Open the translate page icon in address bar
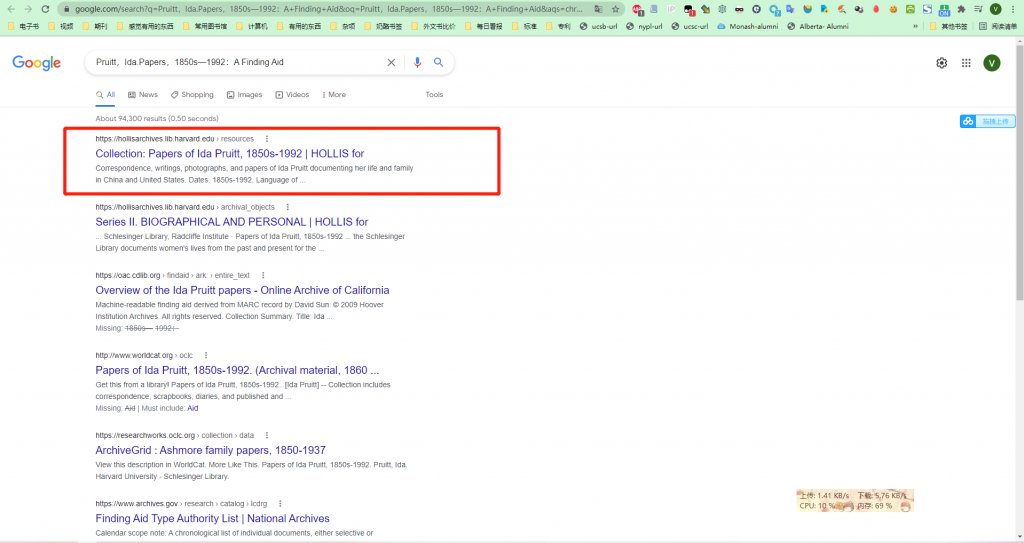This screenshot has height=543, width=1024. click(x=598, y=9)
